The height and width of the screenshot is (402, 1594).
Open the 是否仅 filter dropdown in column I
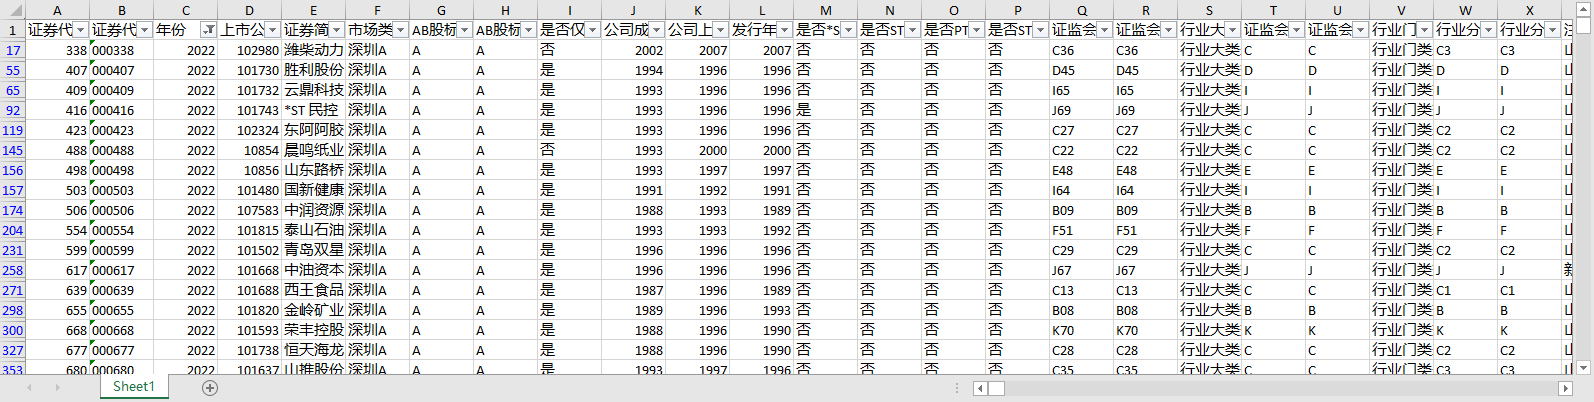[592, 30]
